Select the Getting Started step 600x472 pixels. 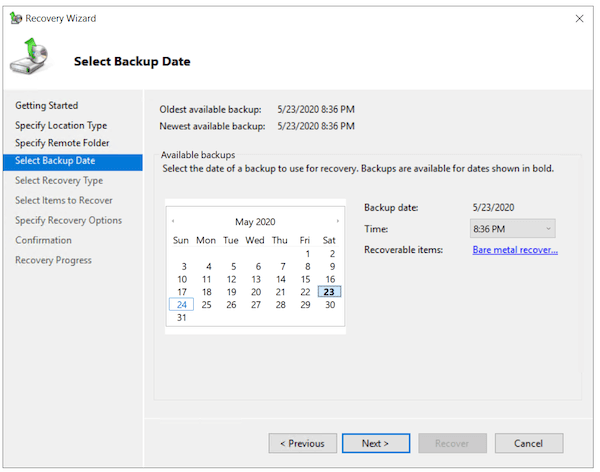tap(46, 105)
